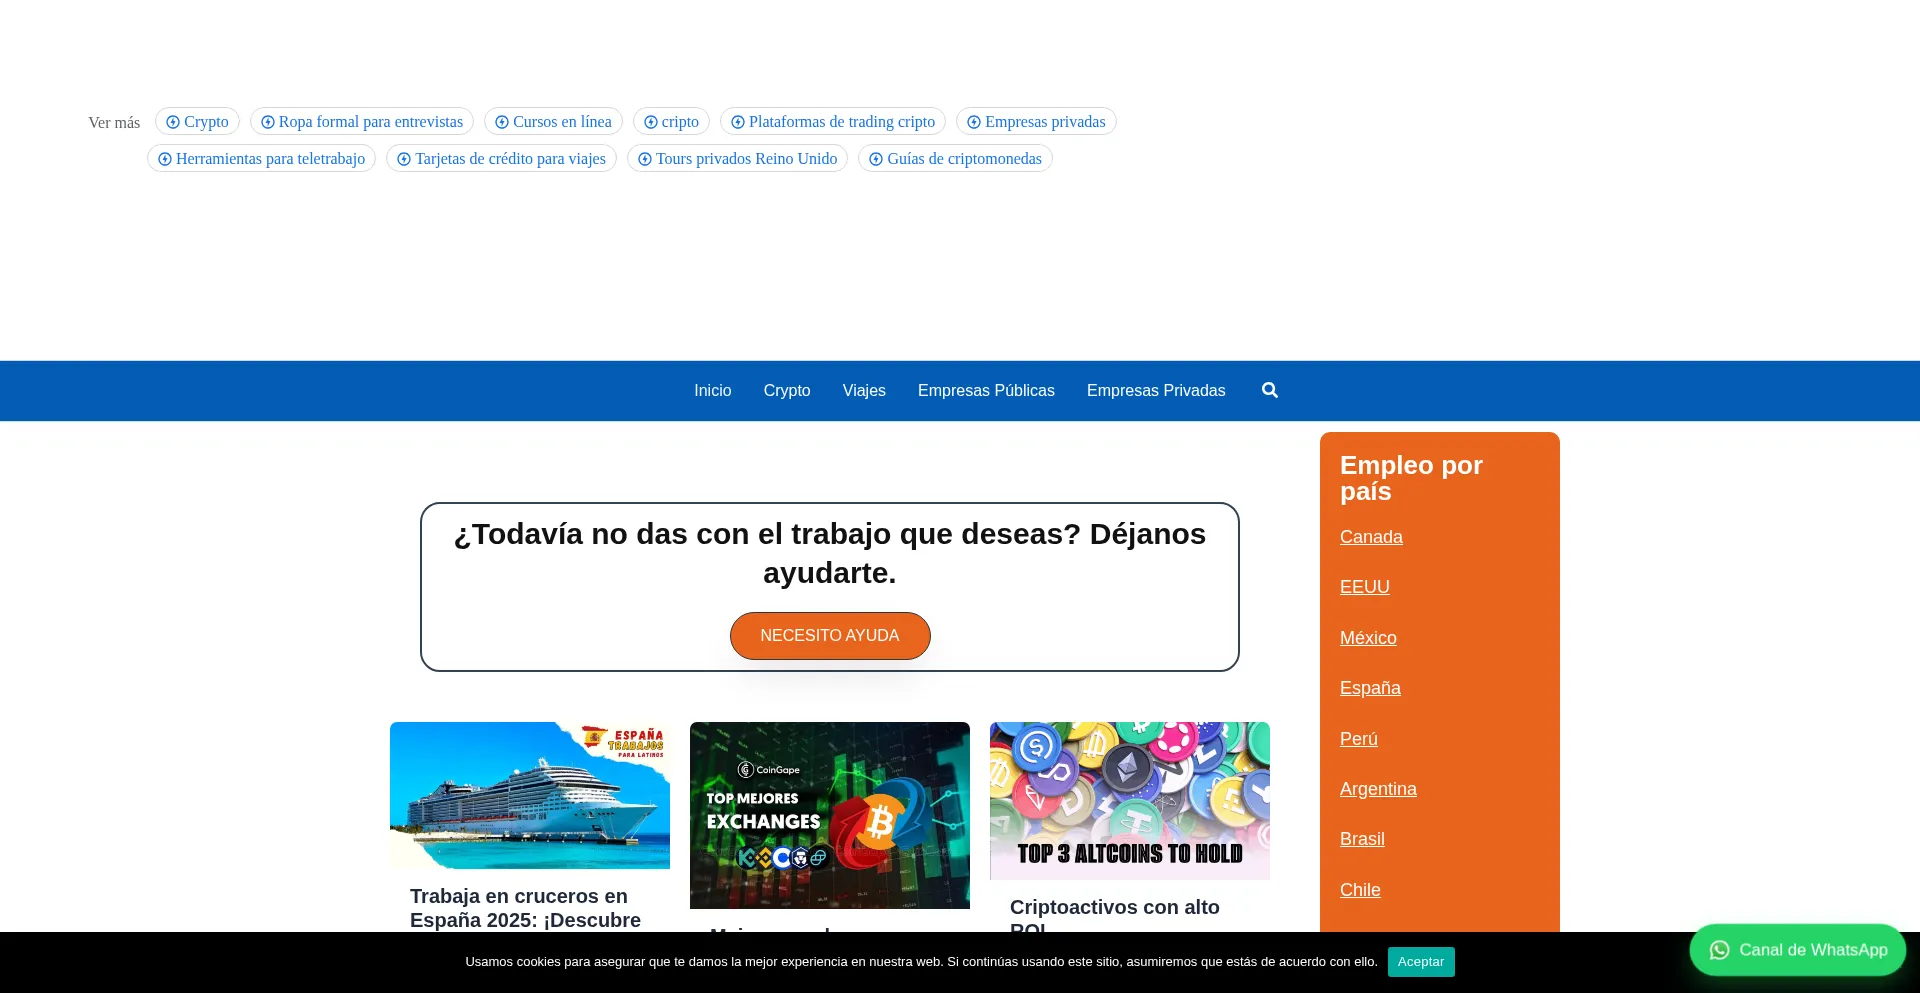
Task: Open the cruise ship article thumbnail
Action: click(x=530, y=795)
